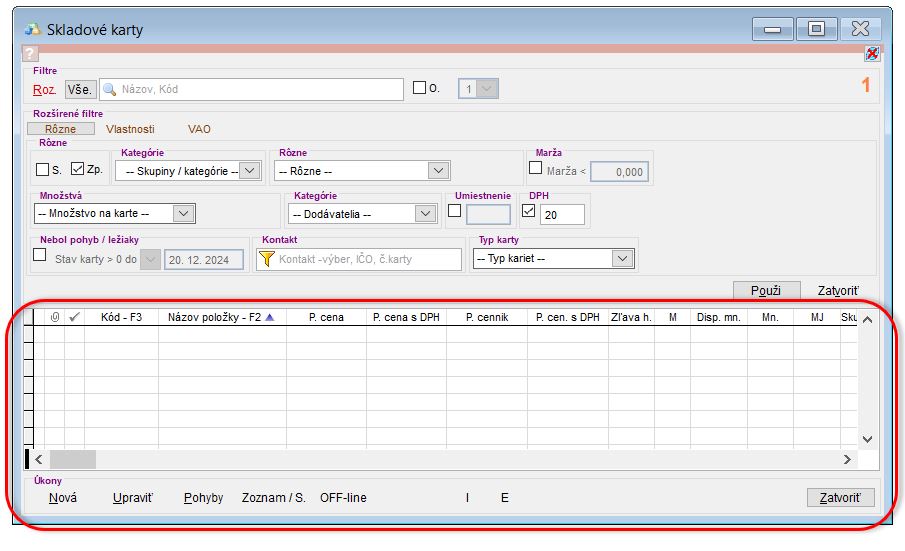Screen dimensions: 905x551
Task: Click the magnifier icon in search field
Action: tap(110, 89)
